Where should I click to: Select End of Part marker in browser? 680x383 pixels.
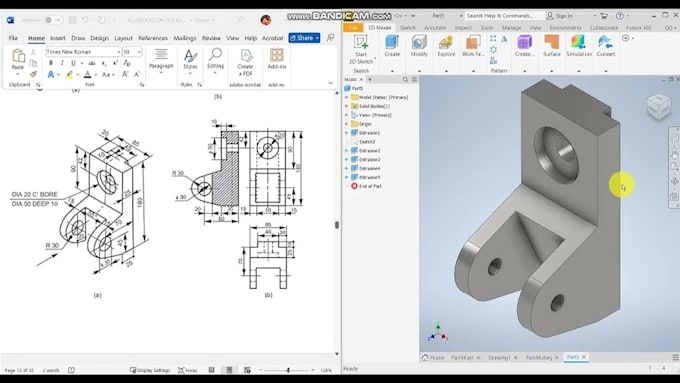pos(366,186)
